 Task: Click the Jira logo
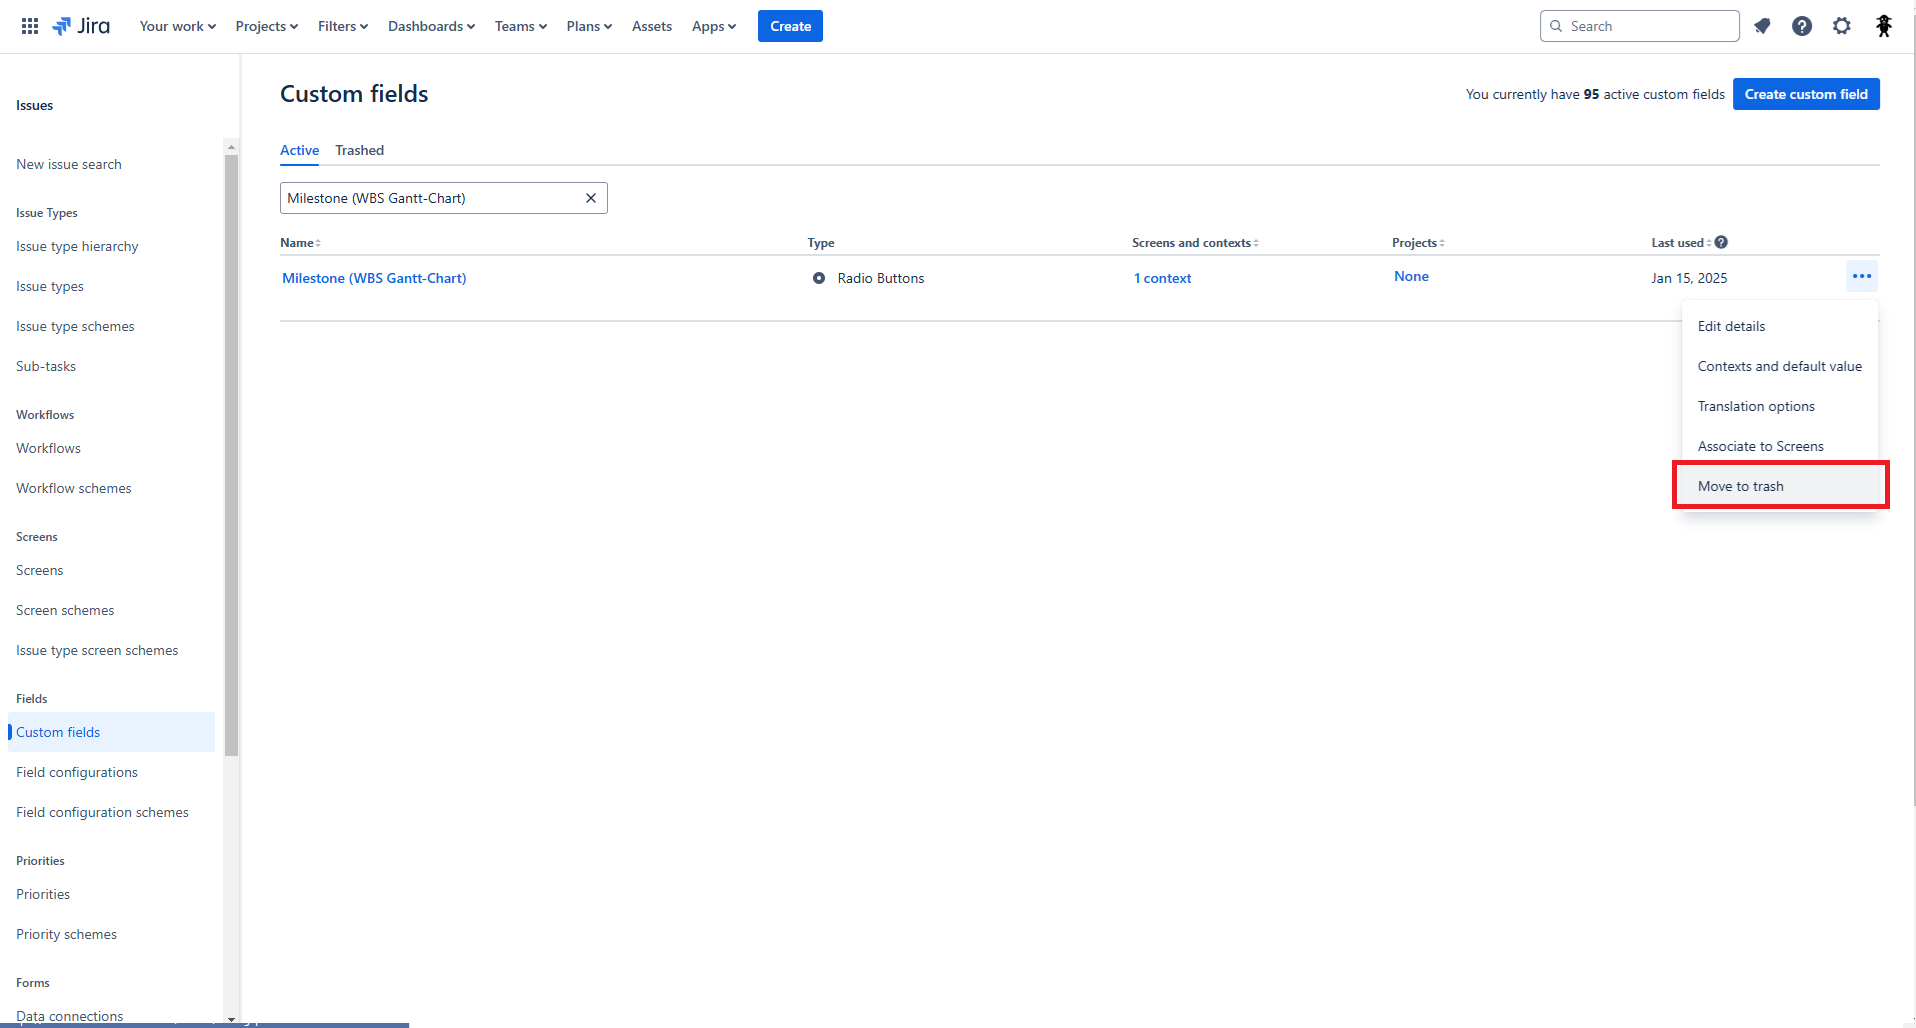pos(81,26)
